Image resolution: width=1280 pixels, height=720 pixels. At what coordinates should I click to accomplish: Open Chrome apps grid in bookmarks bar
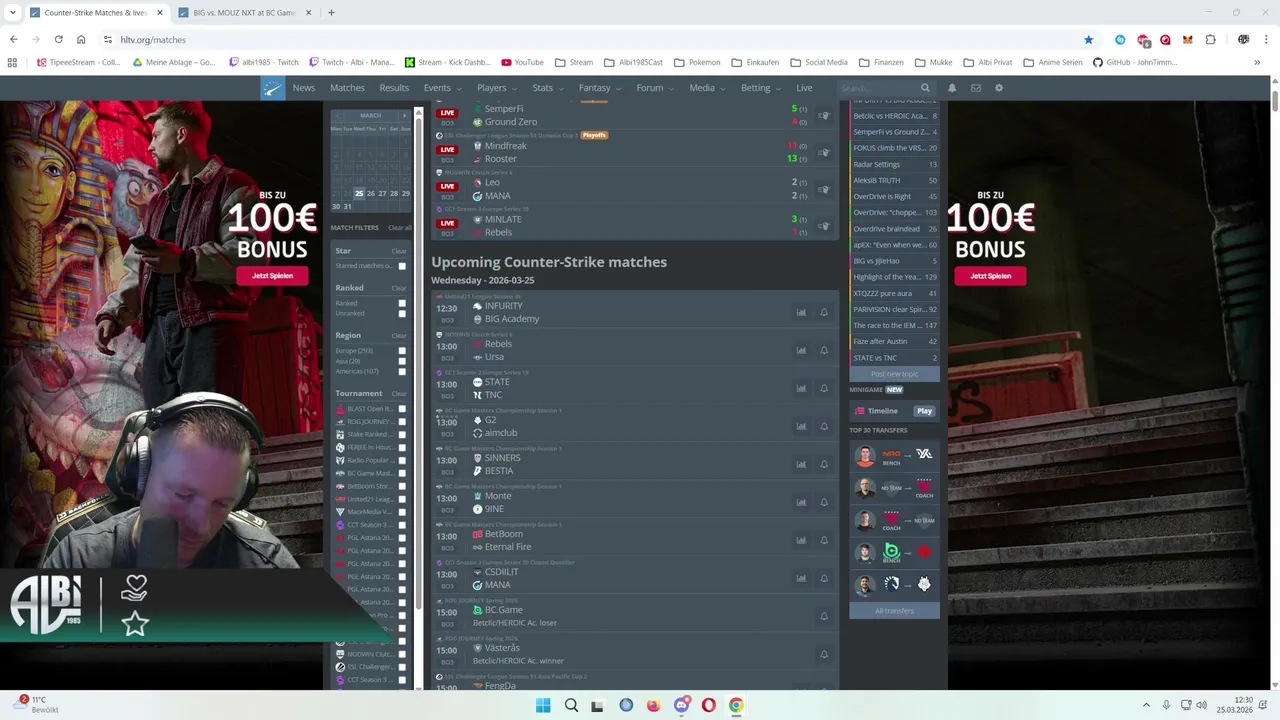(12, 62)
